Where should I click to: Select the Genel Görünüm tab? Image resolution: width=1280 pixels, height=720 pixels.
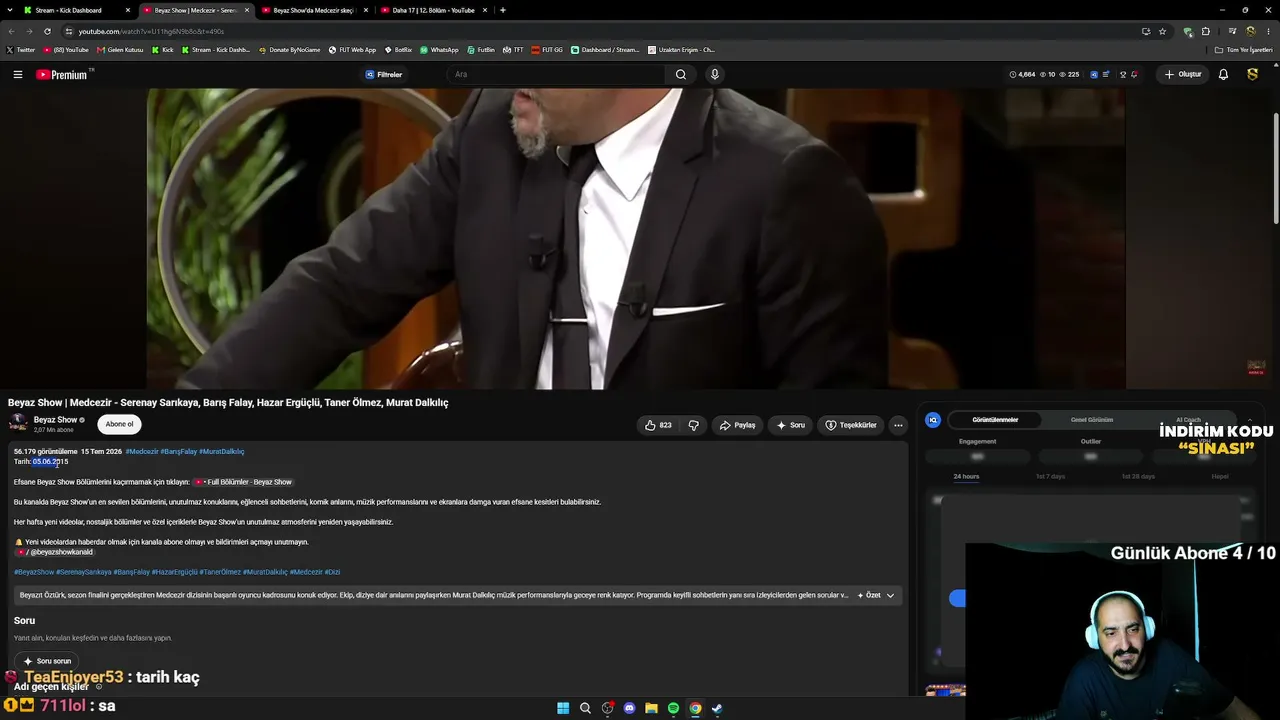coord(1092,420)
